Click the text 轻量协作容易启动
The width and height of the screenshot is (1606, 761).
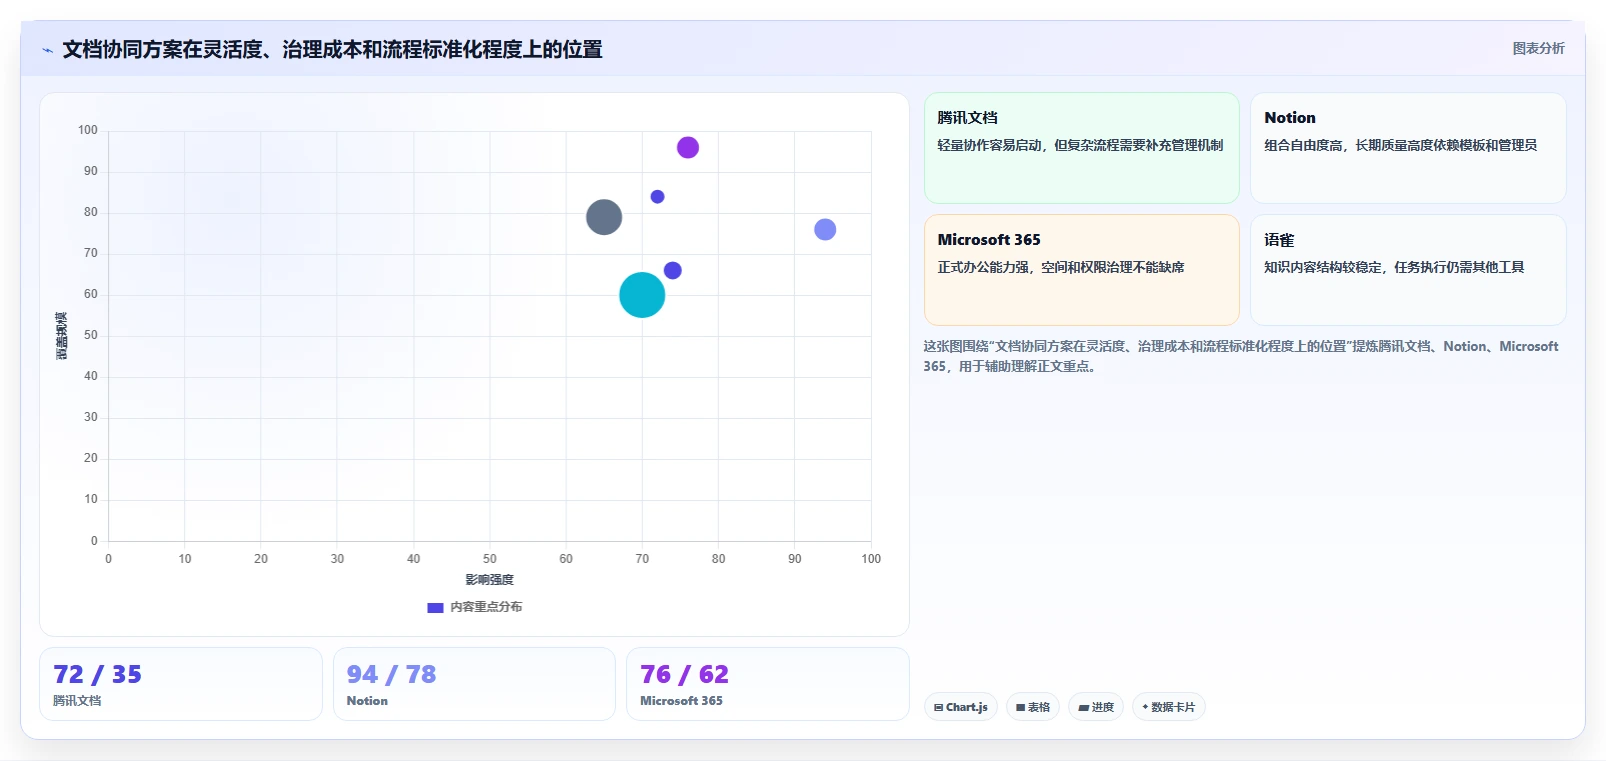tap(989, 145)
